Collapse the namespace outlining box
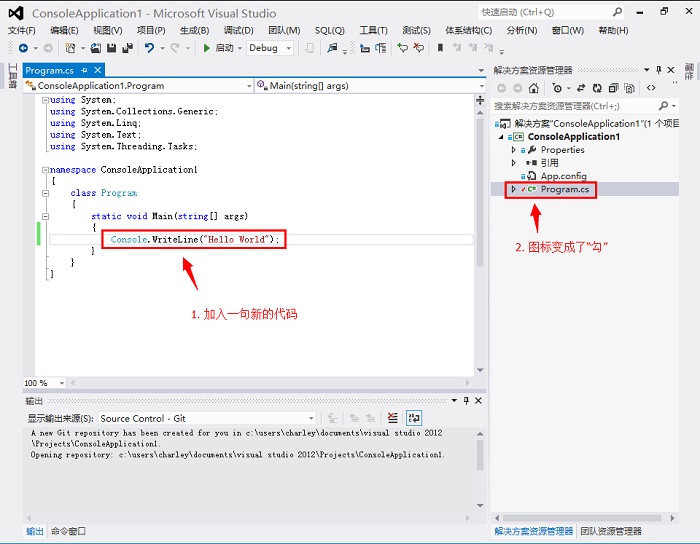 45,170
